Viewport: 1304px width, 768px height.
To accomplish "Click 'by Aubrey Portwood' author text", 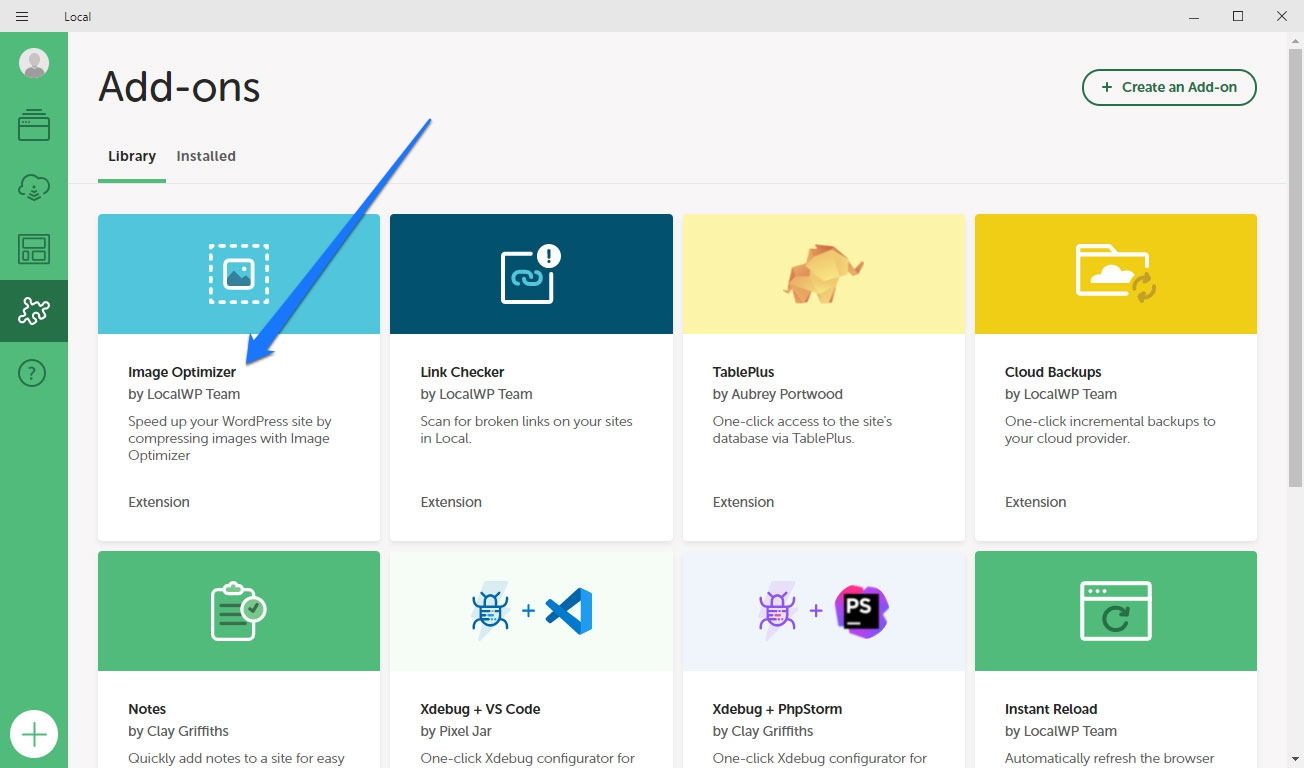I will 778,394.
